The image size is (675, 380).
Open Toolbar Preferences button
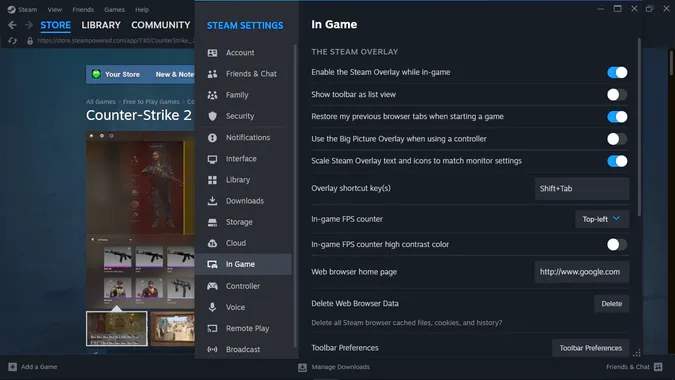[591, 348]
